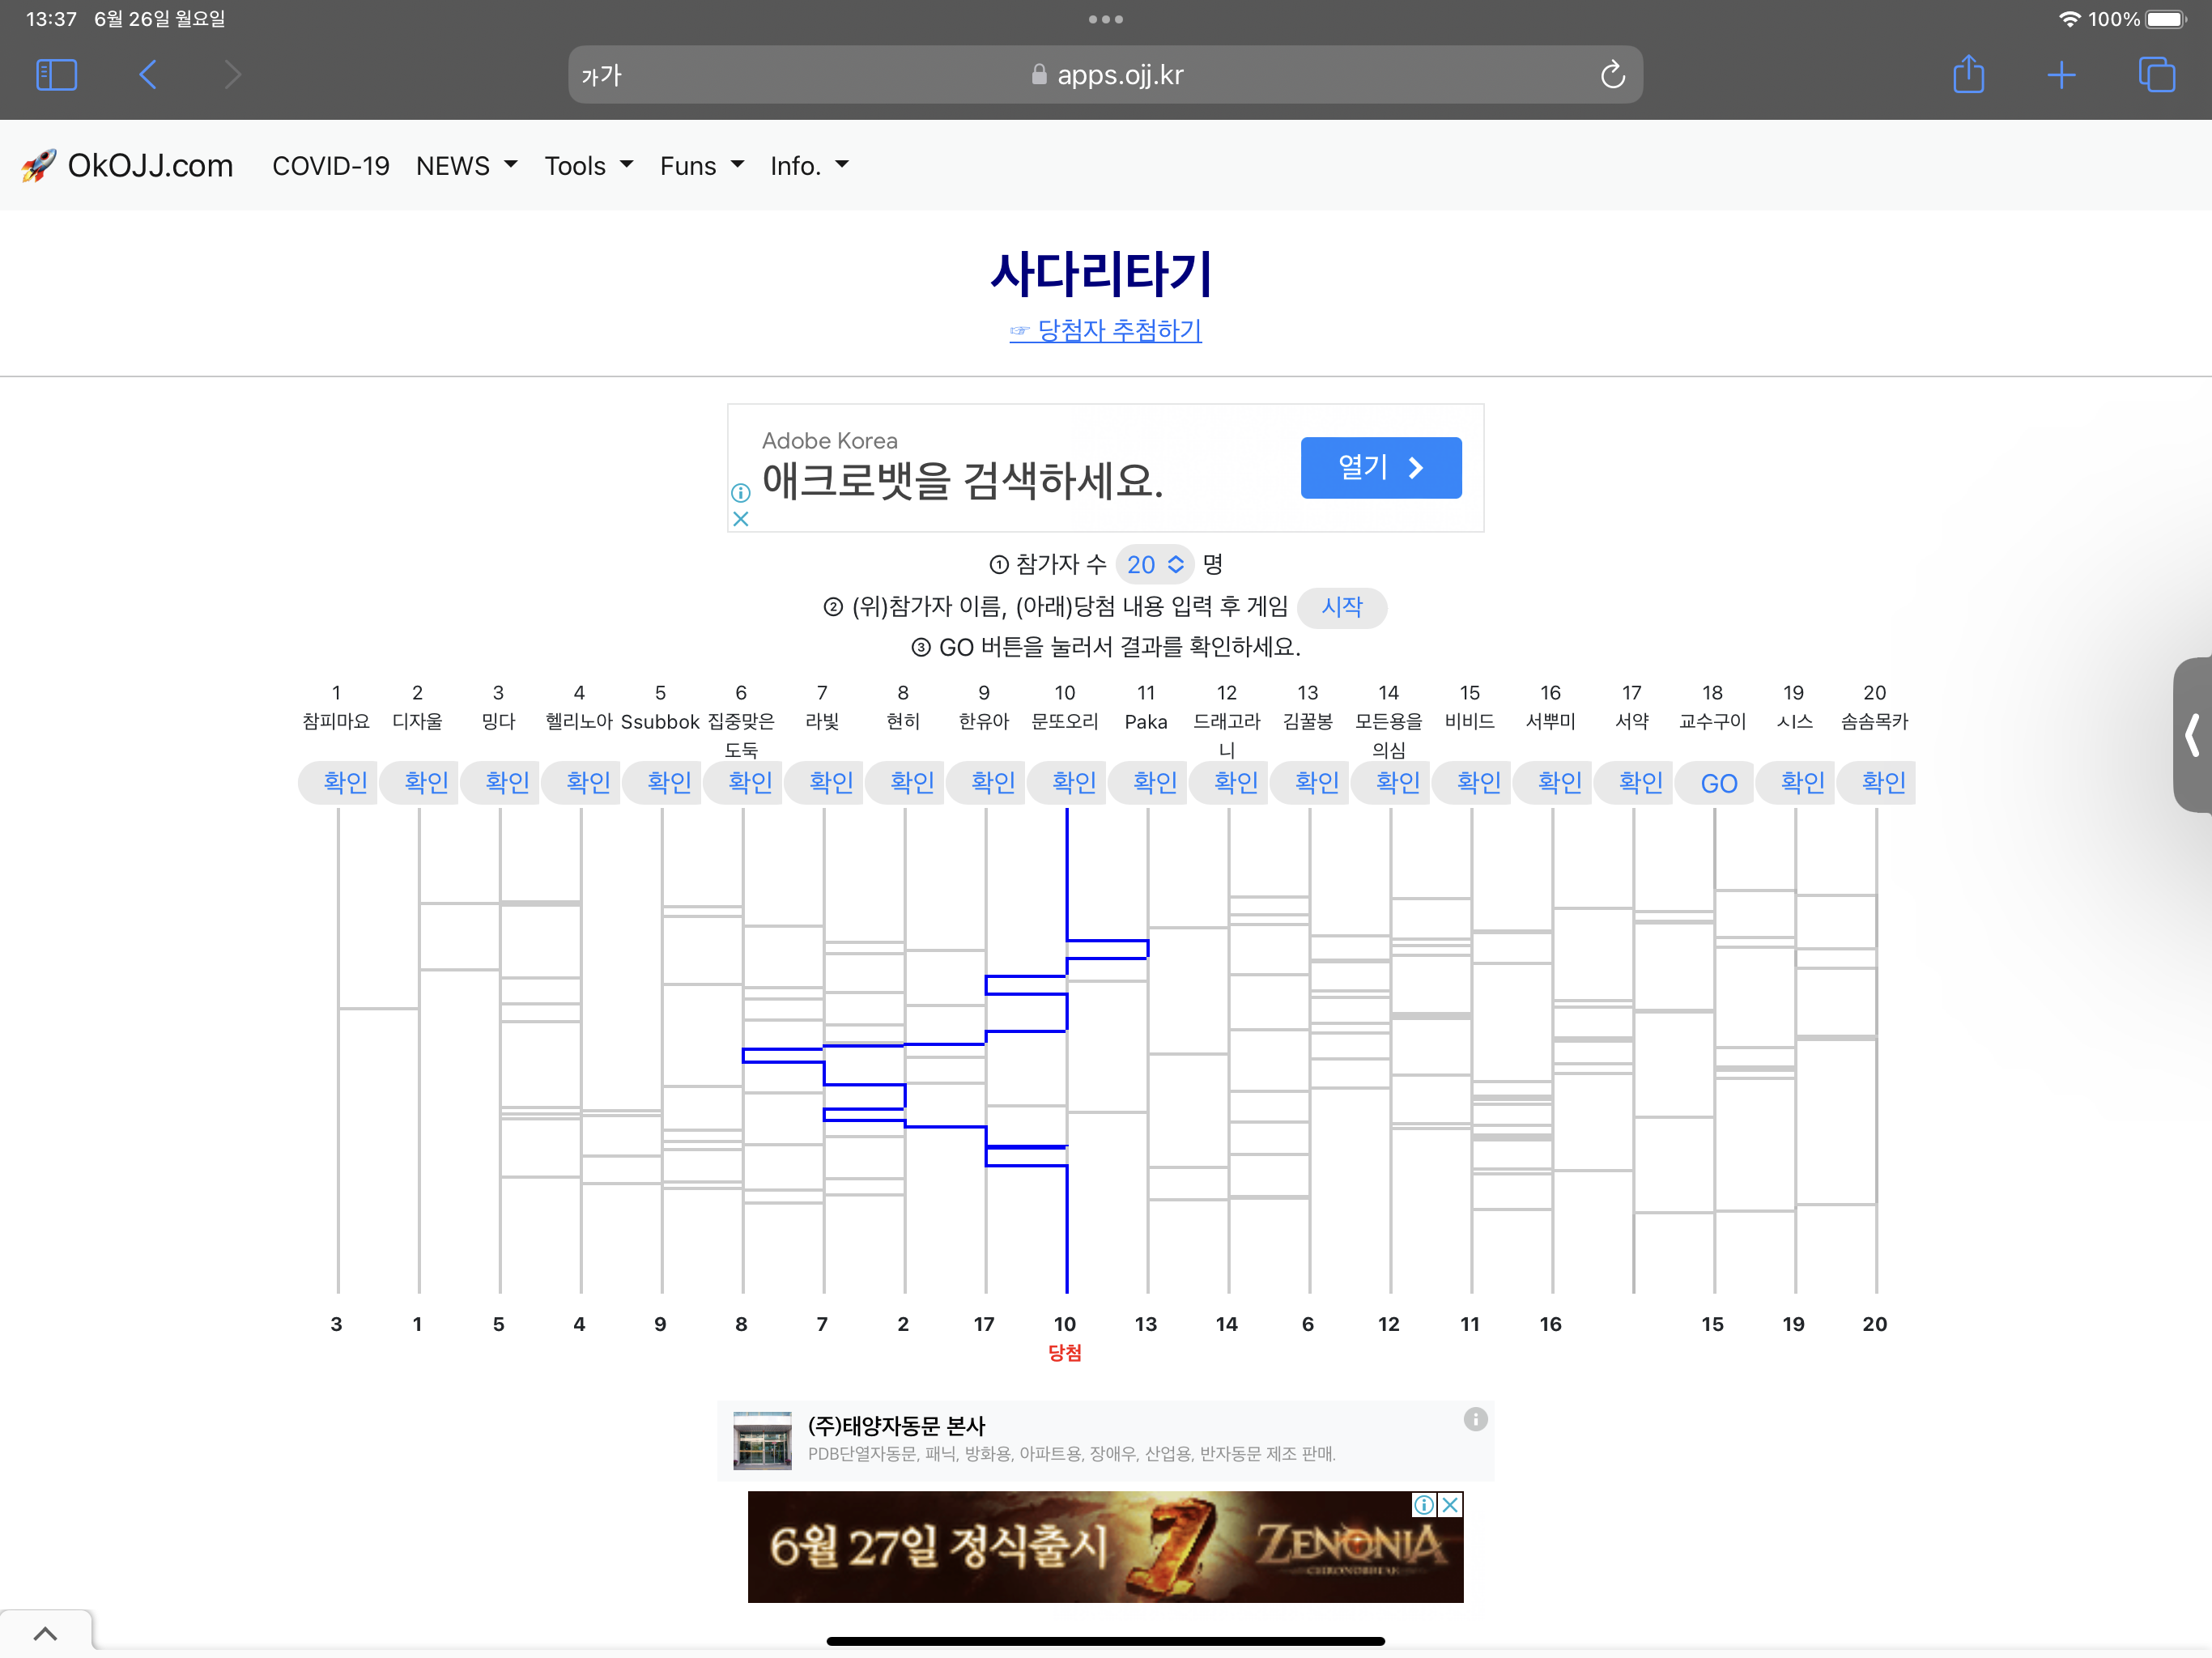The height and width of the screenshot is (1658, 2212).
Task: Expand the NEWS dropdown menu
Action: tap(466, 166)
